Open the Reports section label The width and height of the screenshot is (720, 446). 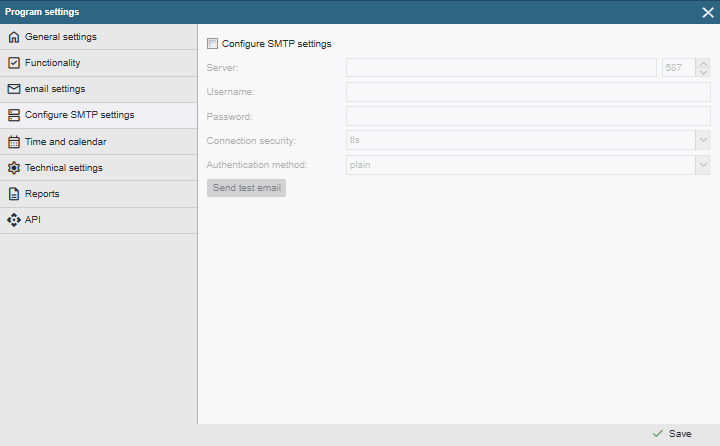(42, 194)
